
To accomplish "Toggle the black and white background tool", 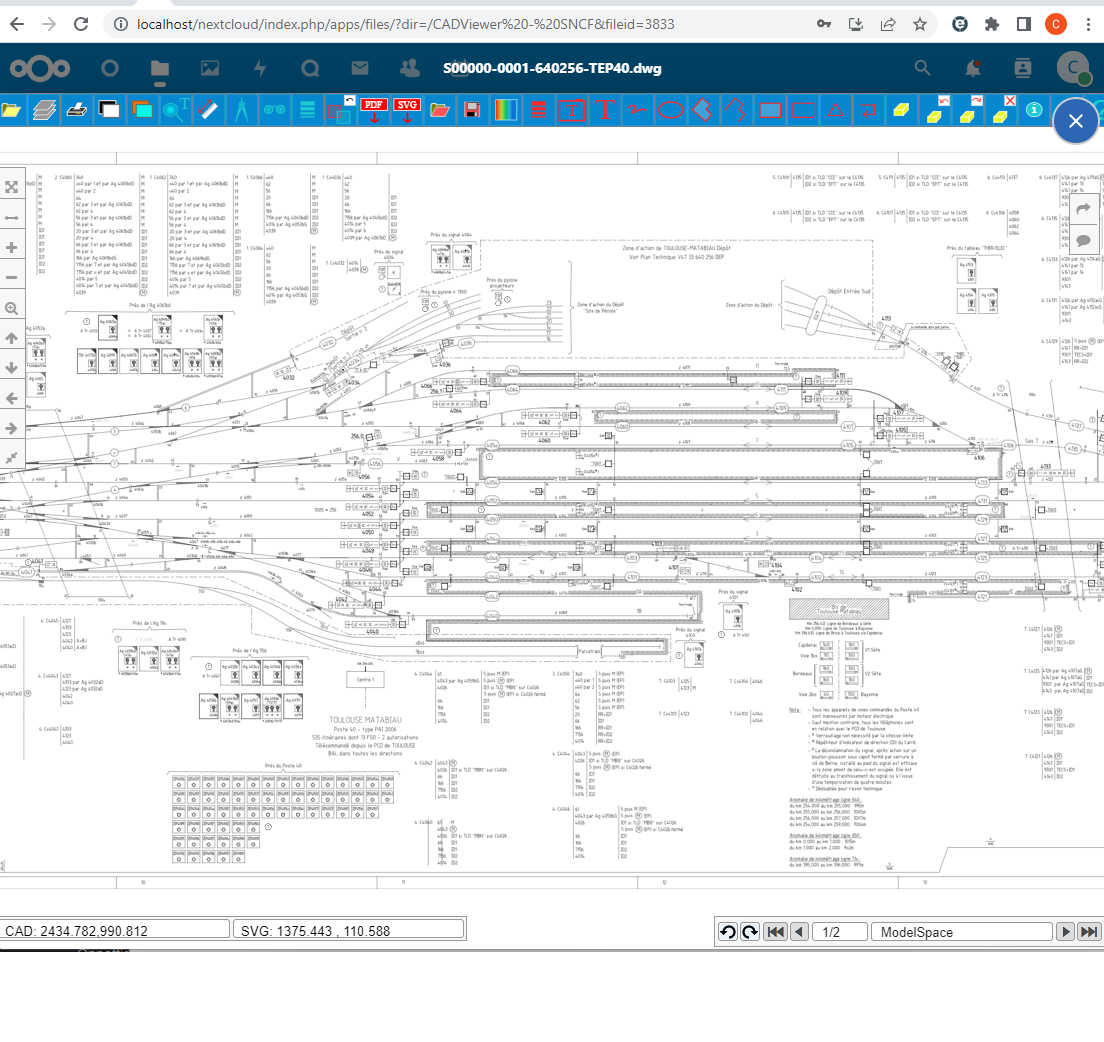I will point(109,110).
